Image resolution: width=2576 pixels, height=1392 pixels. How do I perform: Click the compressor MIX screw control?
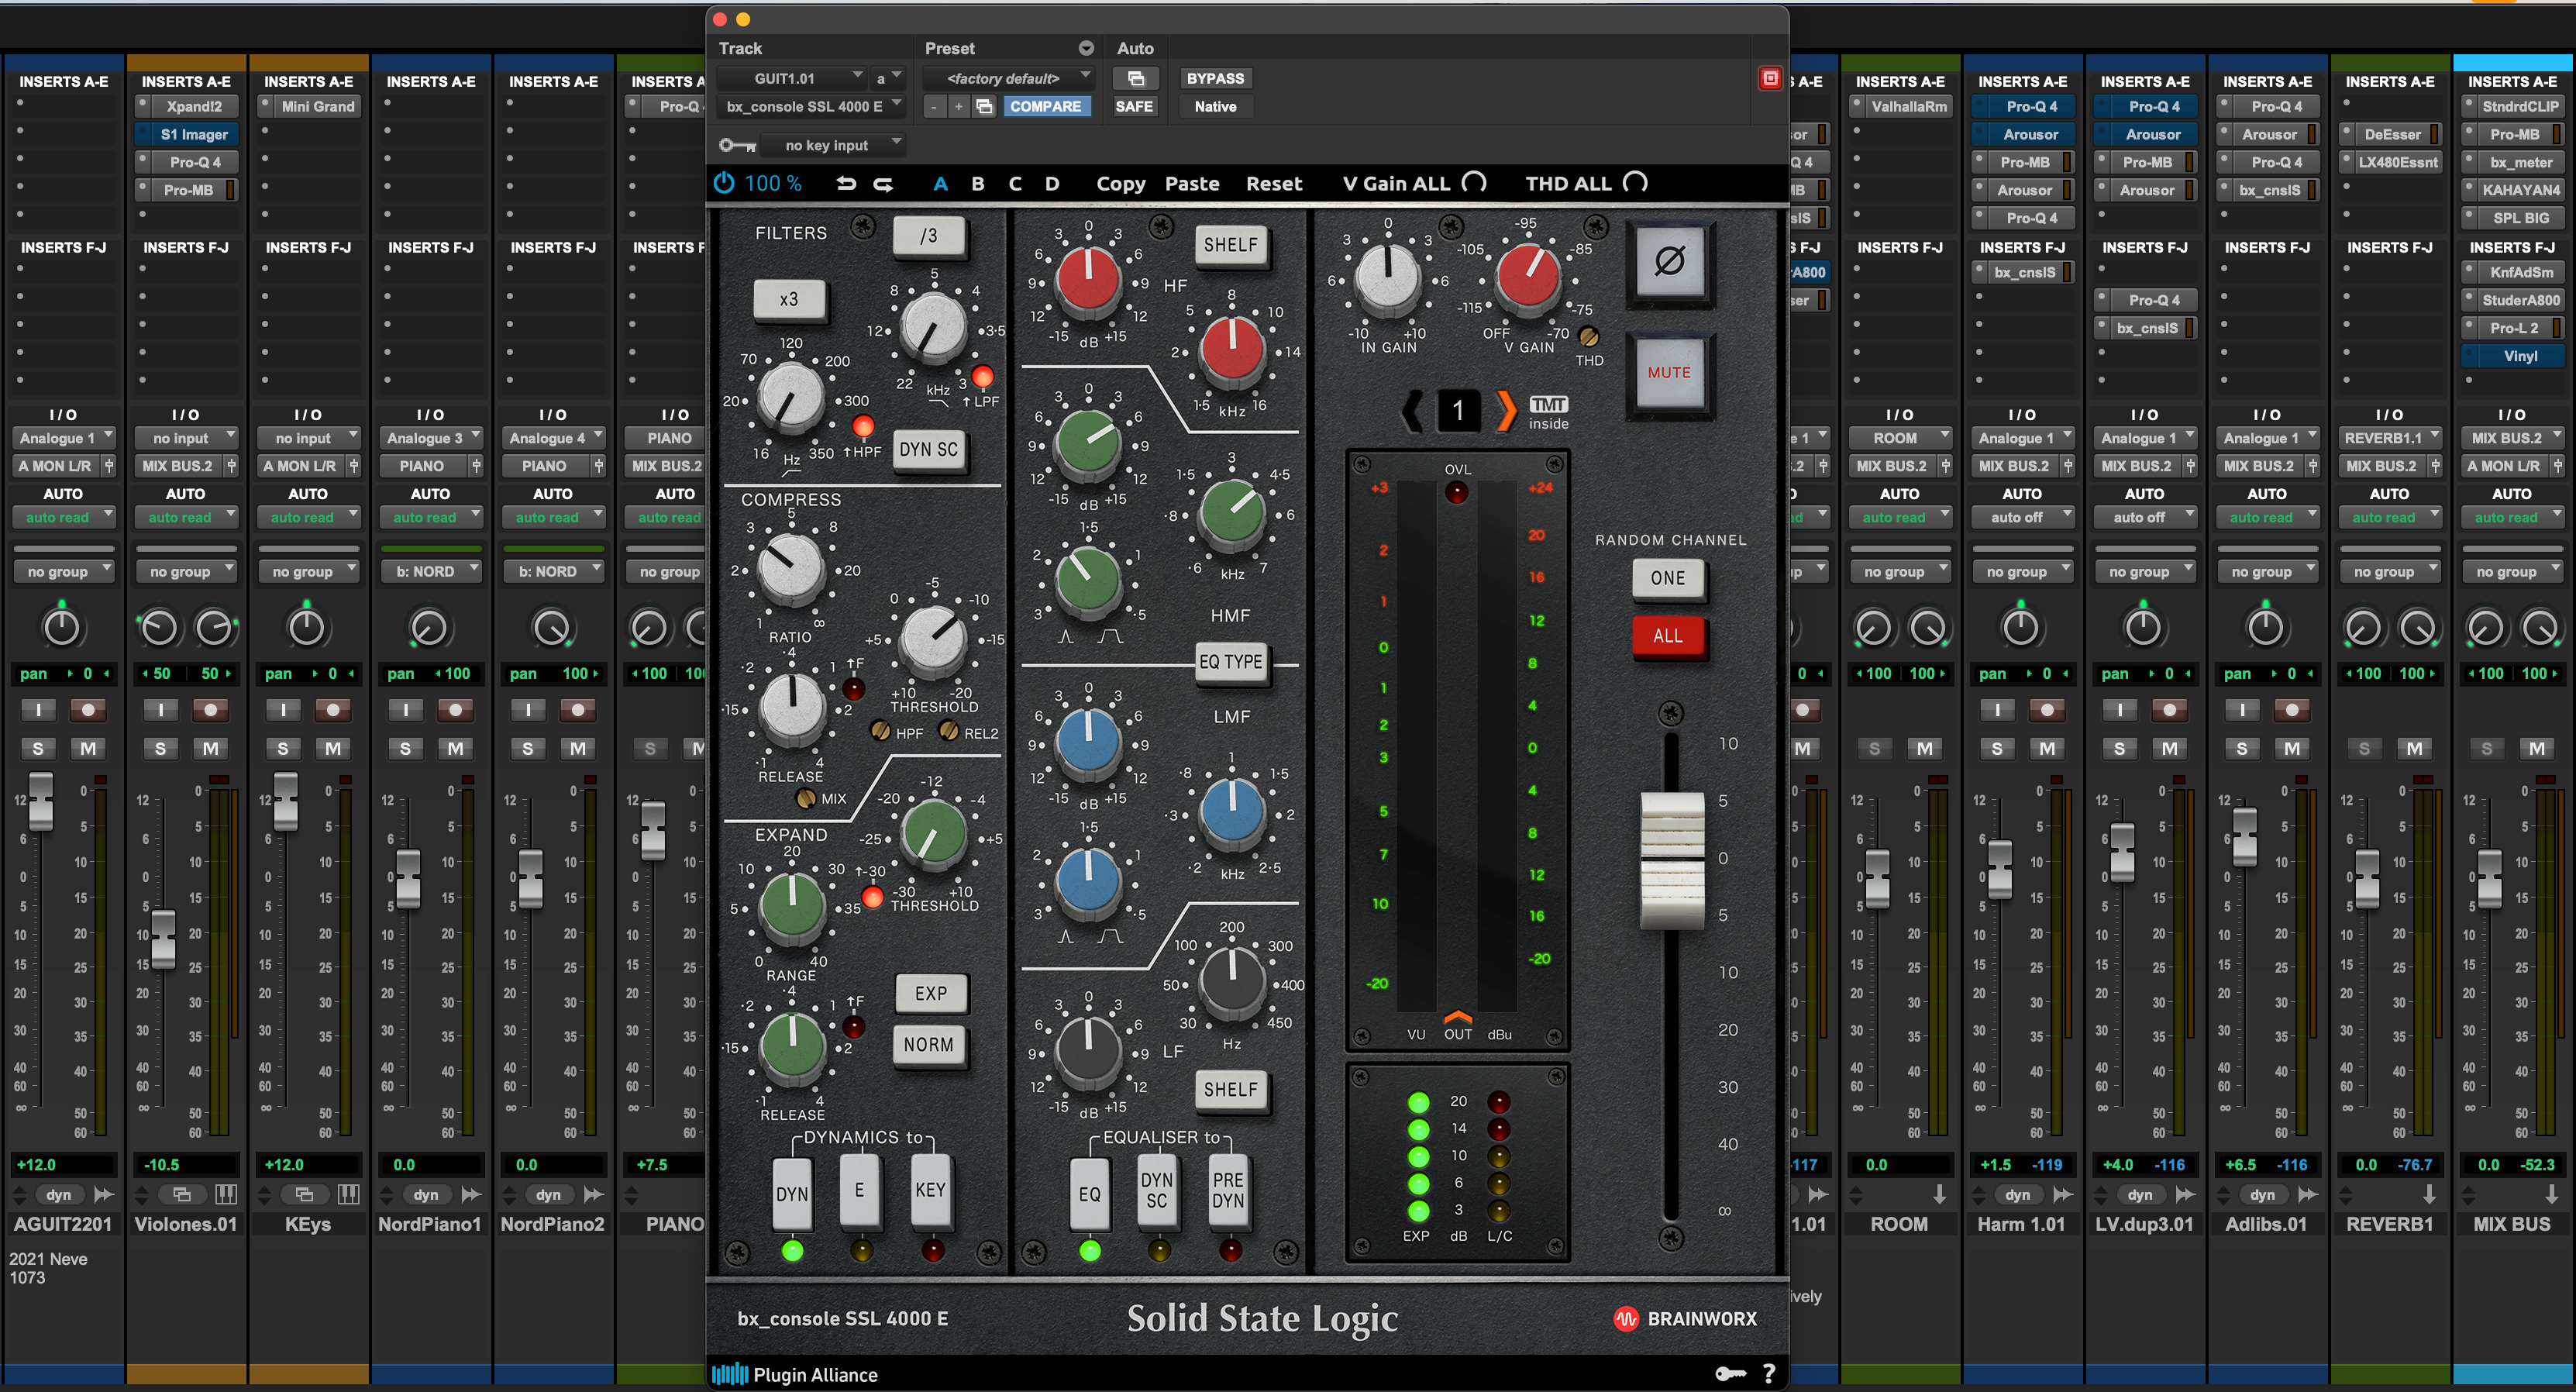(805, 798)
